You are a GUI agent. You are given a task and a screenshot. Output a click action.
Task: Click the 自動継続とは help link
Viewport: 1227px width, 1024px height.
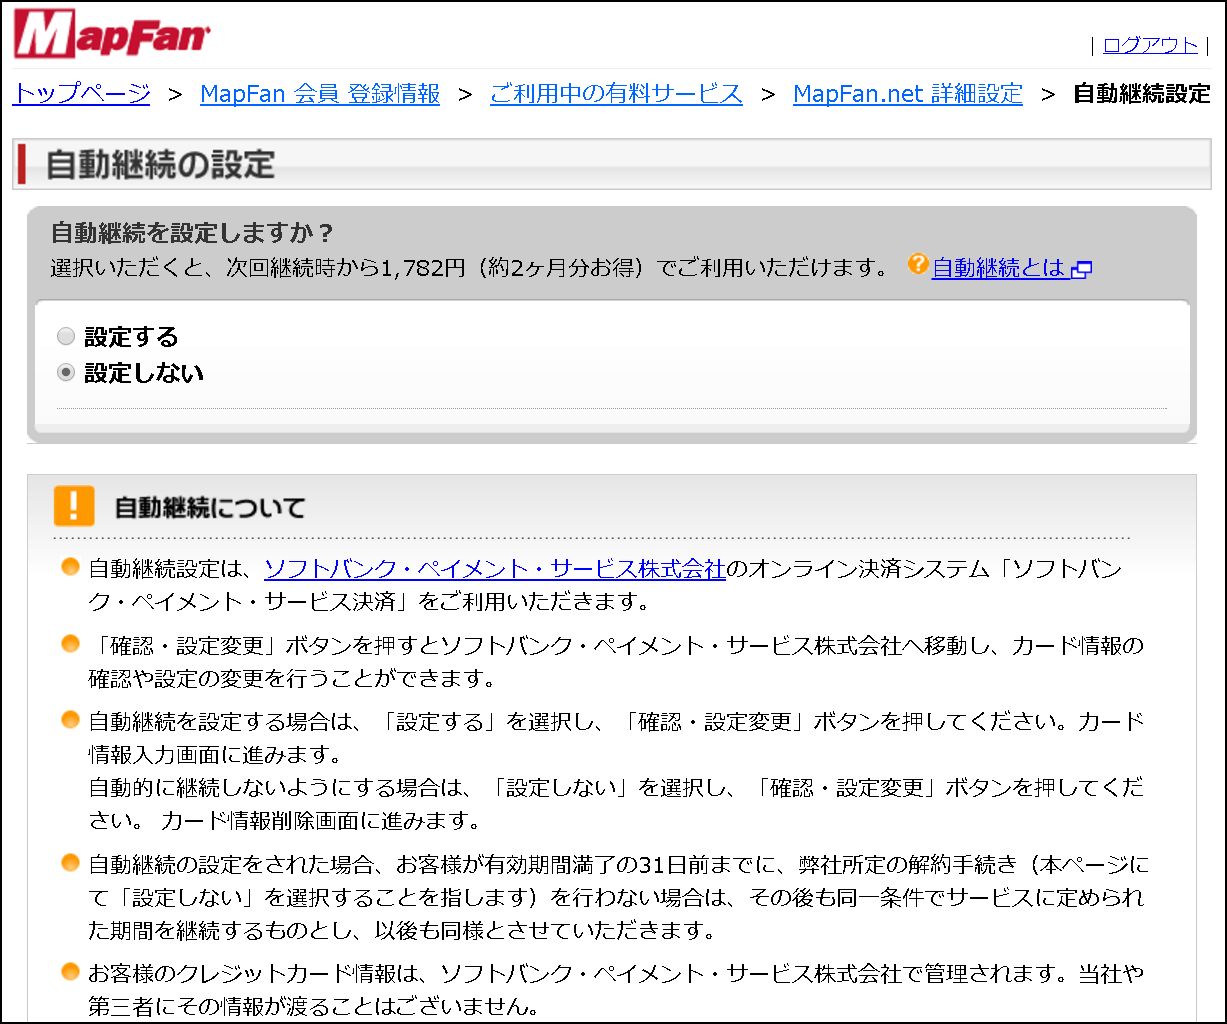click(998, 268)
